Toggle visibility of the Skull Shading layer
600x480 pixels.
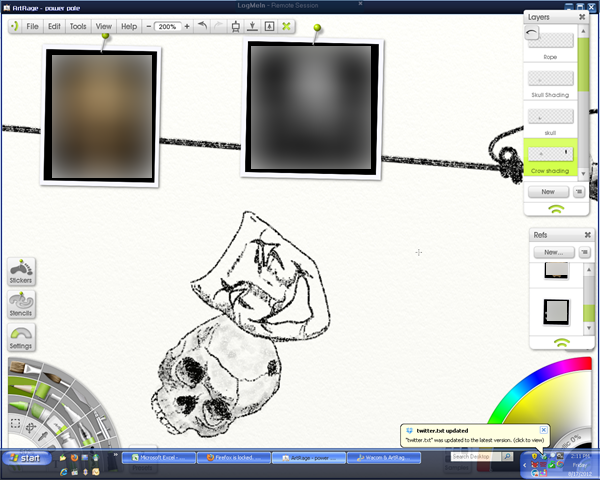click(x=540, y=80)
